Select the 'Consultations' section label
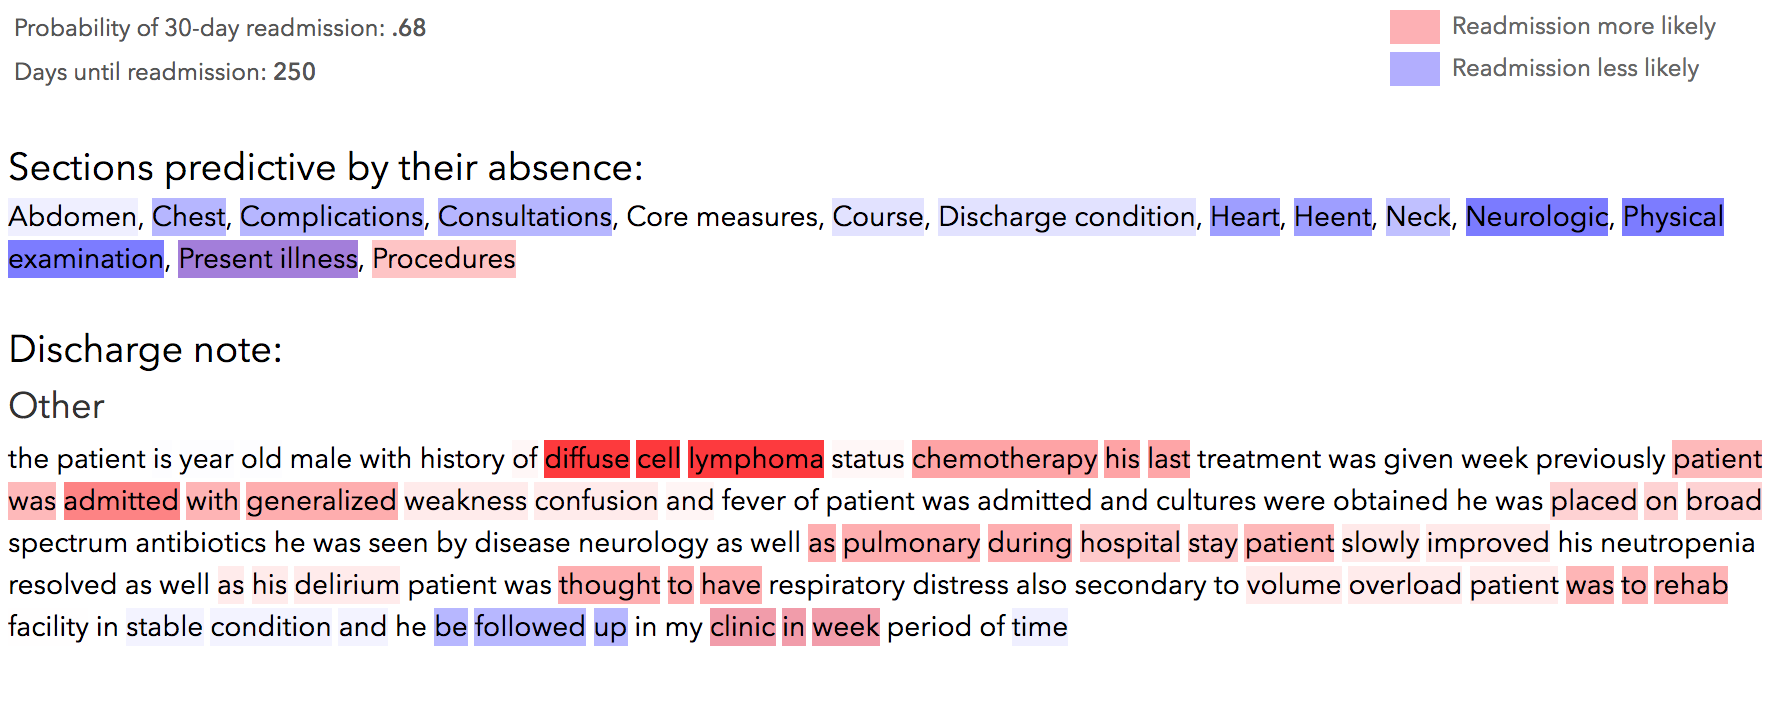The height and width of the screenshot is (726, 1778). [524, 217]
